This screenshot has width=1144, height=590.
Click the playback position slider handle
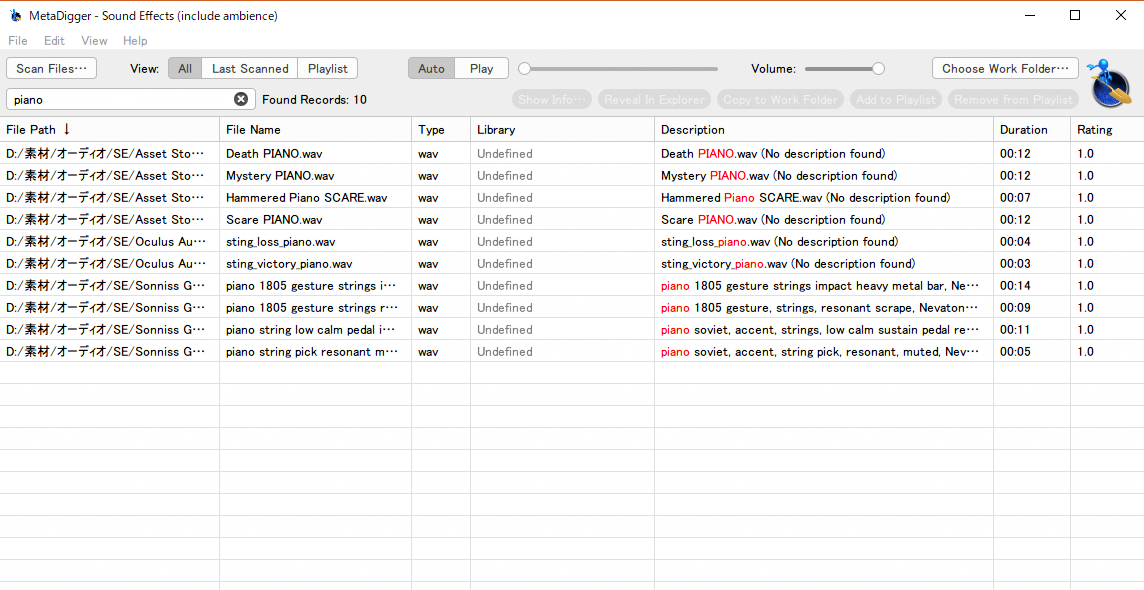[524, 69]
